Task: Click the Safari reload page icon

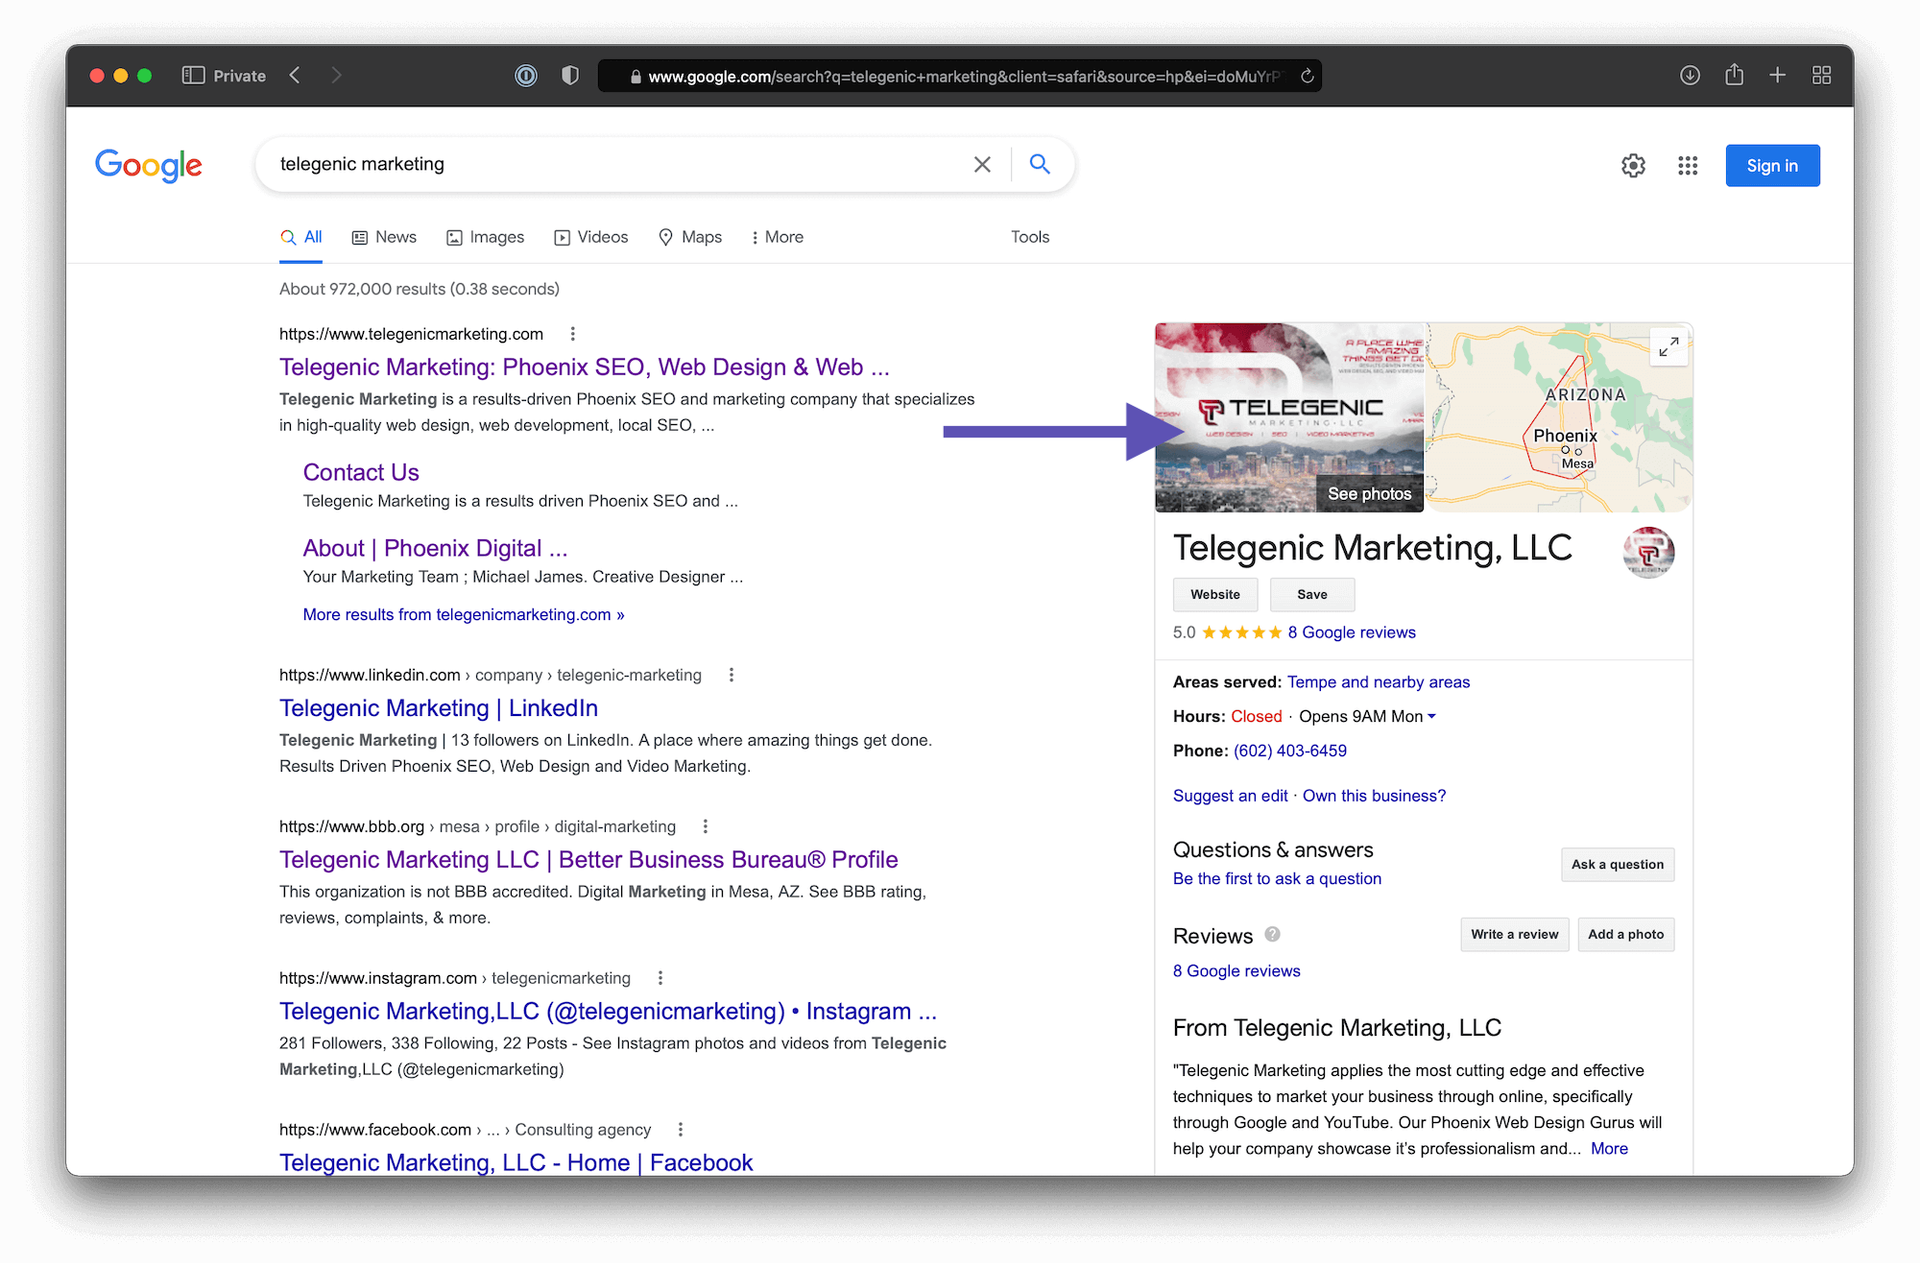Action: [x=1307, y=76]
